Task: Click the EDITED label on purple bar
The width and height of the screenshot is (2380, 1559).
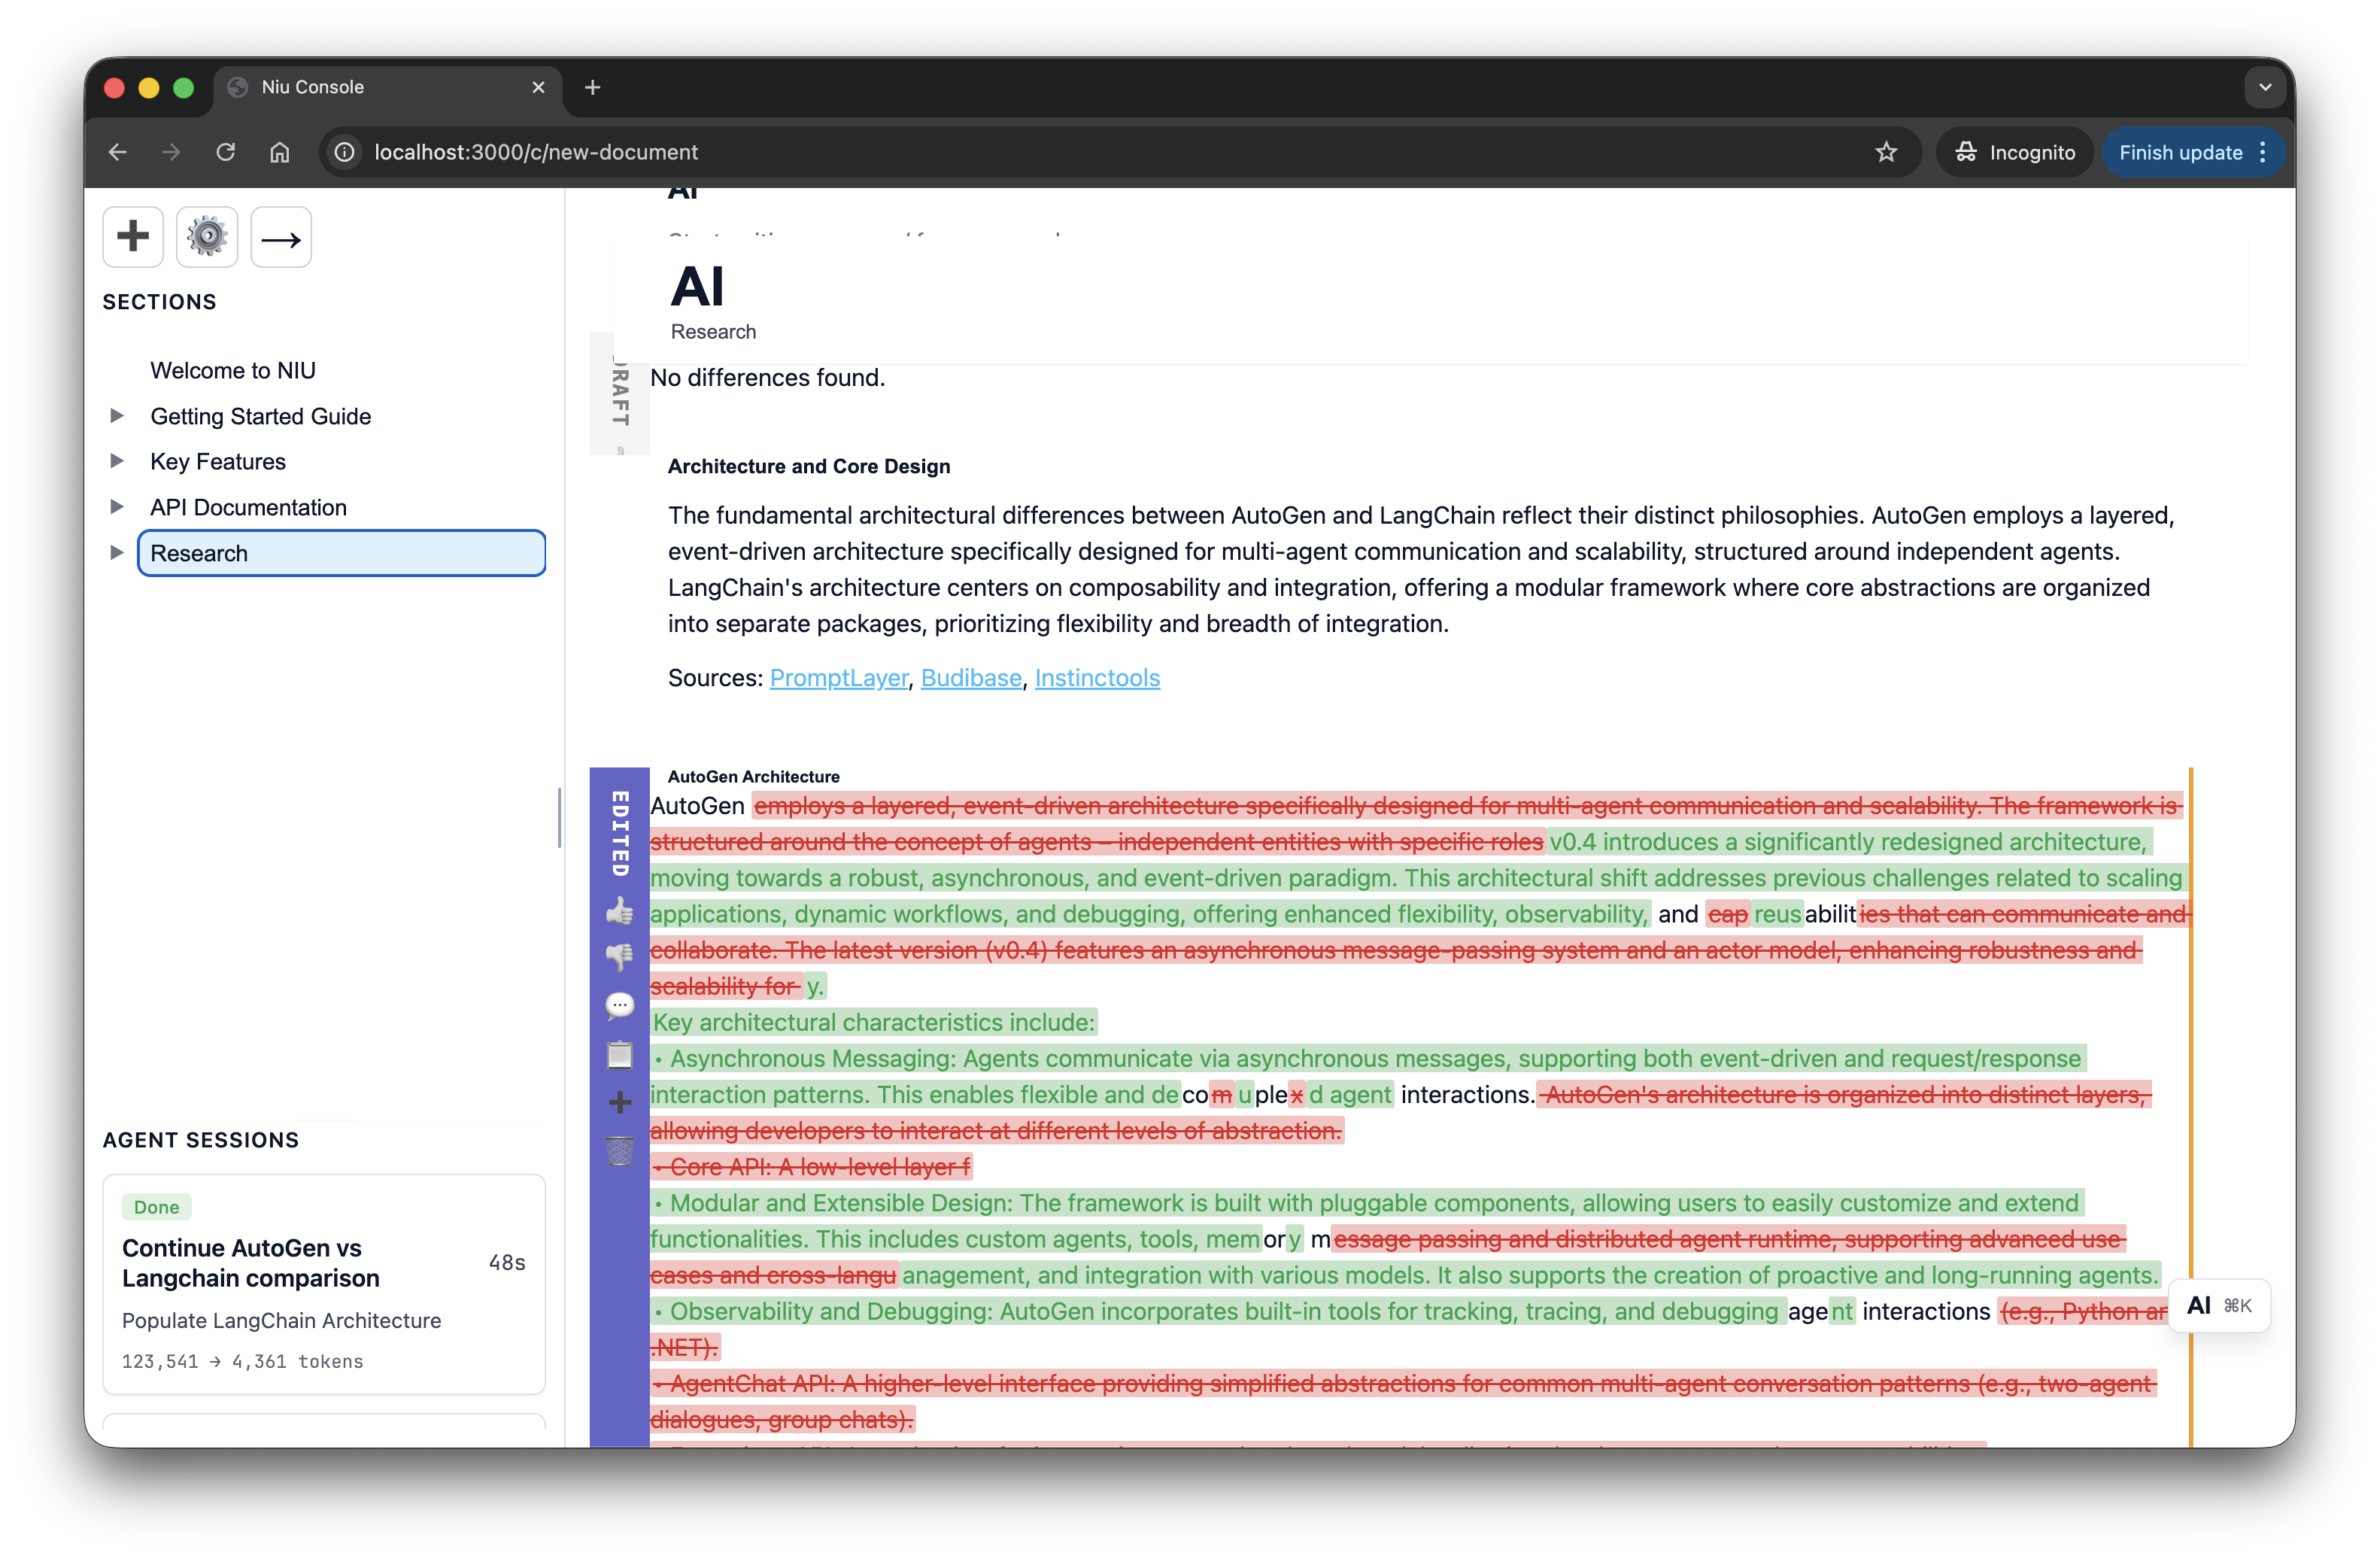Action: tap(620, 833)
